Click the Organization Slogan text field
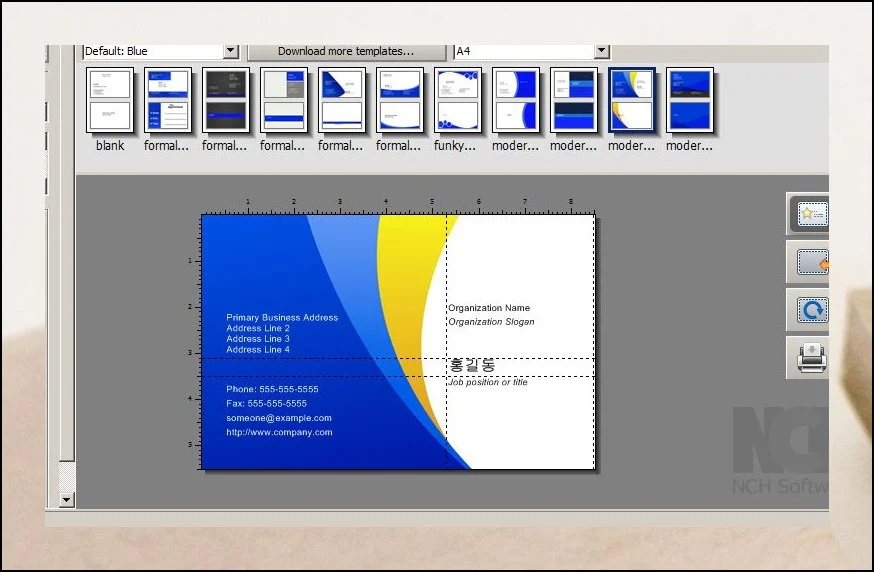The image size is (874, 572). (x=491, y=322)
